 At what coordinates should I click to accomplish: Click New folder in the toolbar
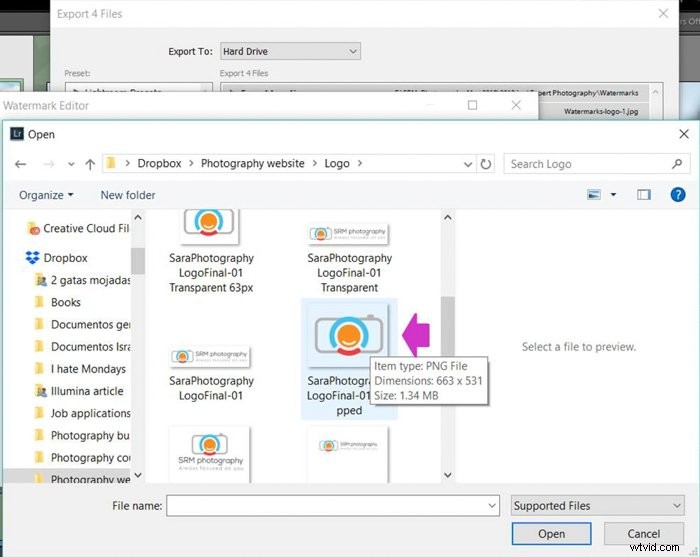pos(128,195)
